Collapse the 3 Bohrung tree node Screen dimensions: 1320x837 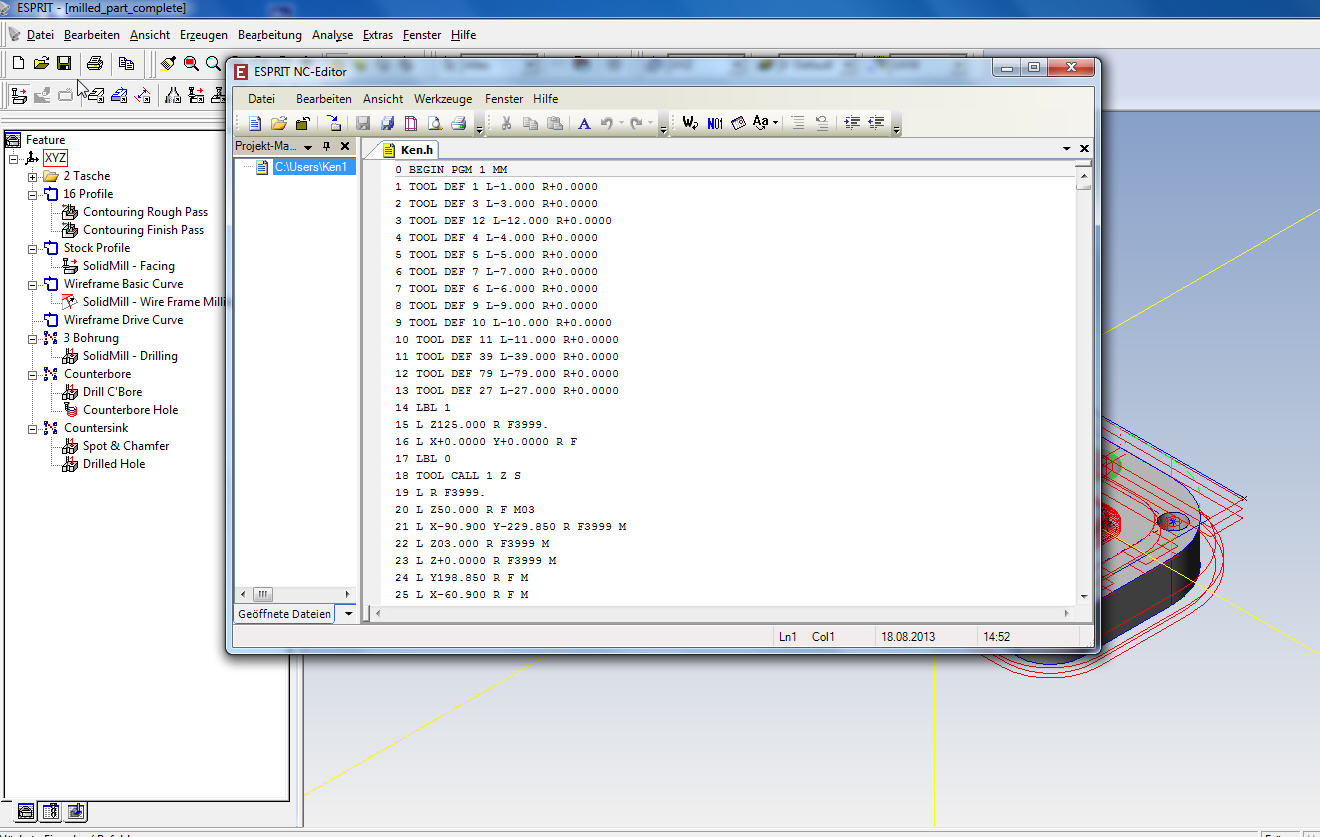click(32, 338)
